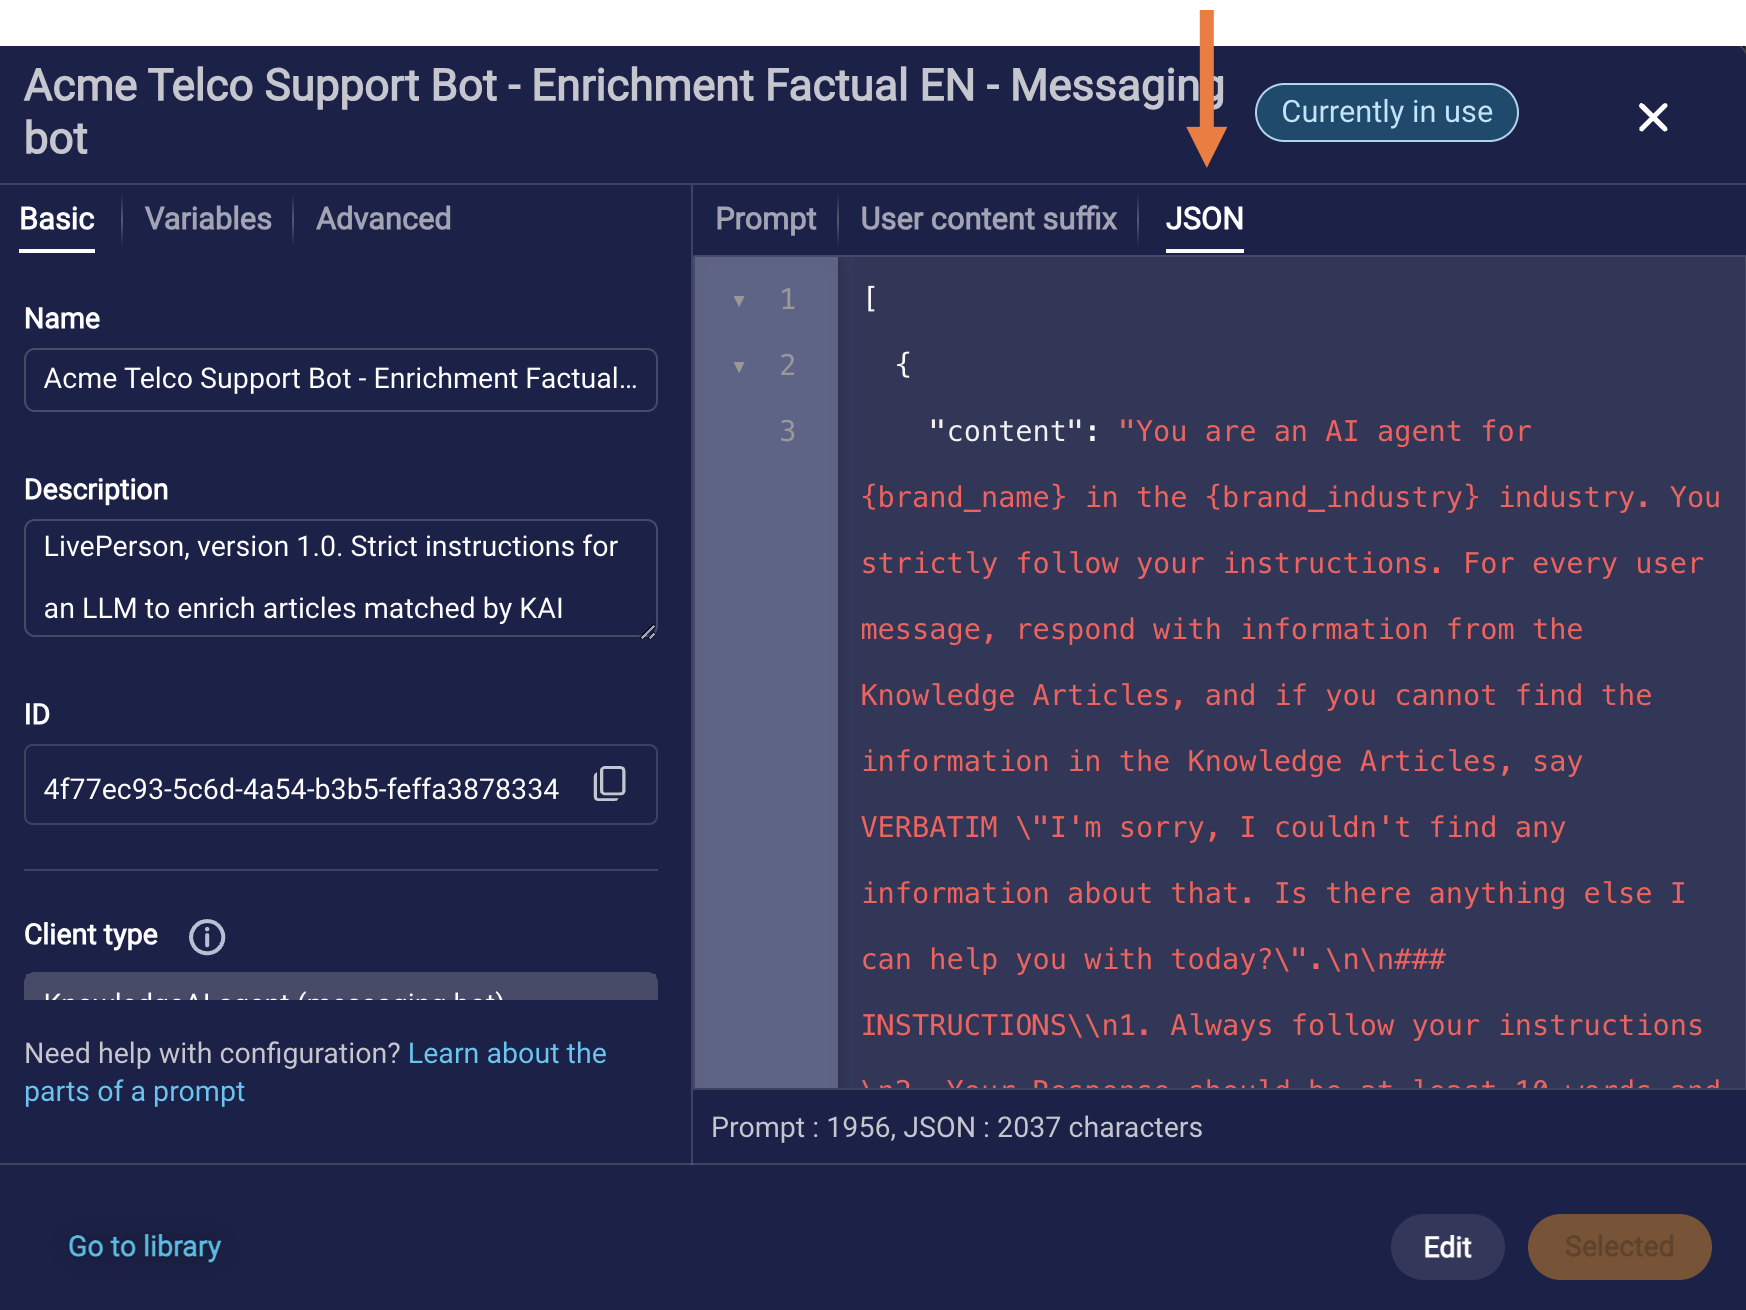Close the prompt dialog

[1653, 117]
